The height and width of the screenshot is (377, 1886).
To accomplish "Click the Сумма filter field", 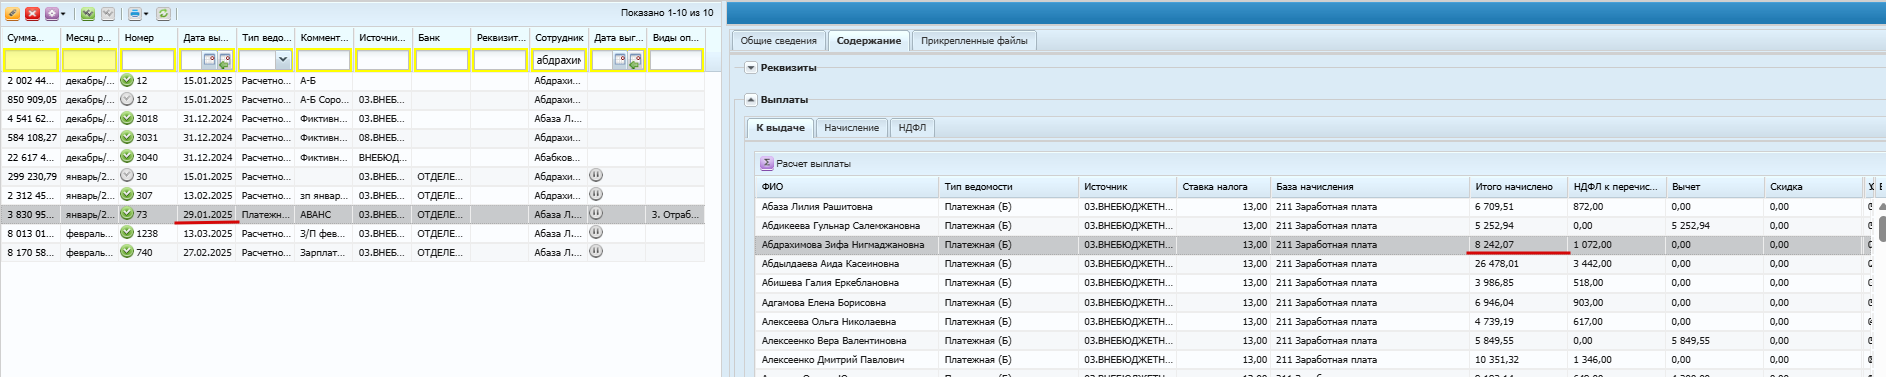I will (31, 60).
